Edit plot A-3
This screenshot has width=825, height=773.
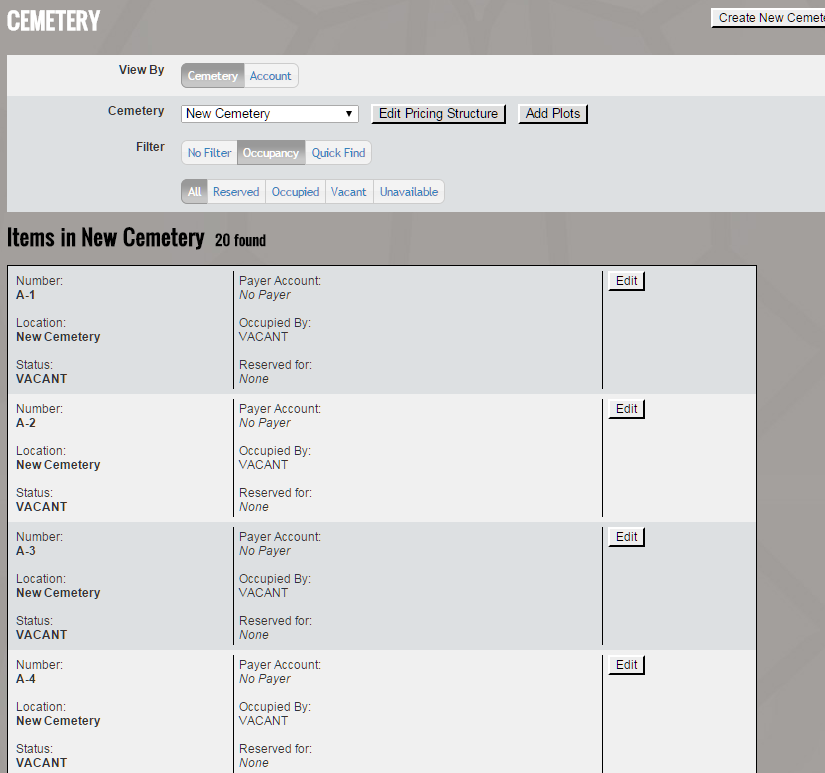pyautogui.click(x=626, y=537)
